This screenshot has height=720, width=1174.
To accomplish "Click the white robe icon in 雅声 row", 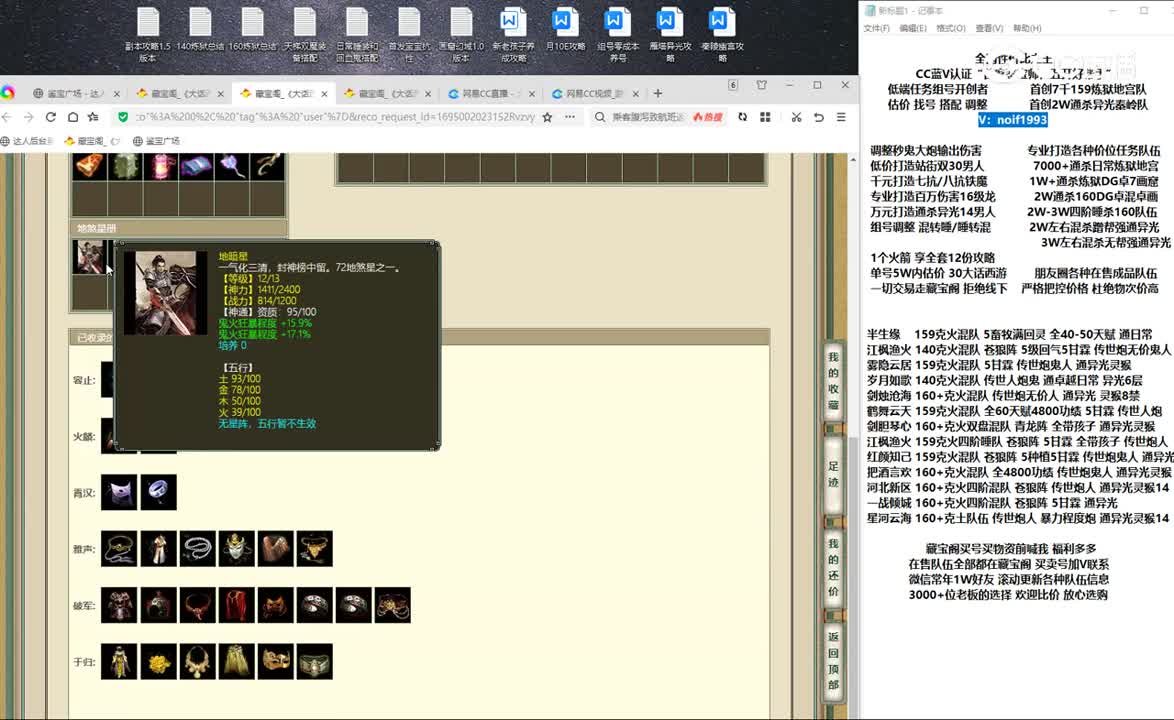I will 158,549.
